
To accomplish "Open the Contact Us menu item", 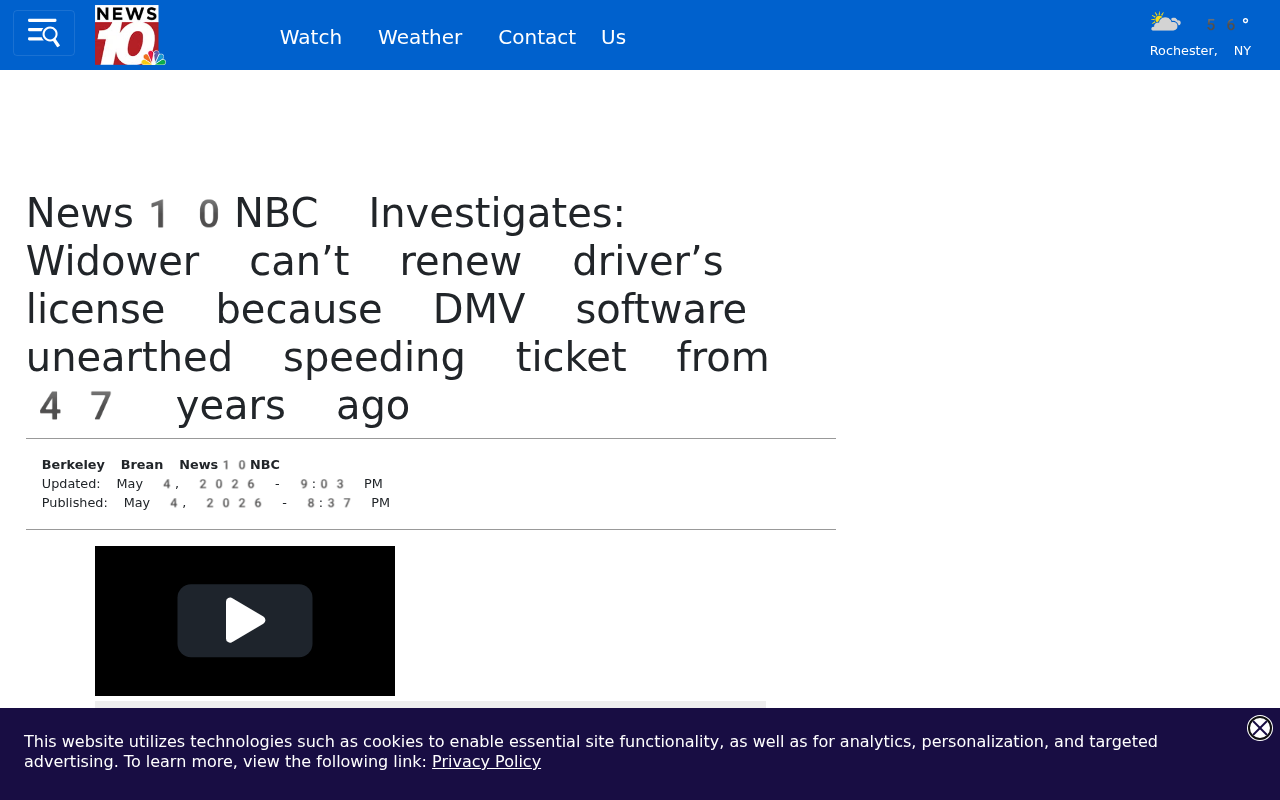I will pos(562,37).
